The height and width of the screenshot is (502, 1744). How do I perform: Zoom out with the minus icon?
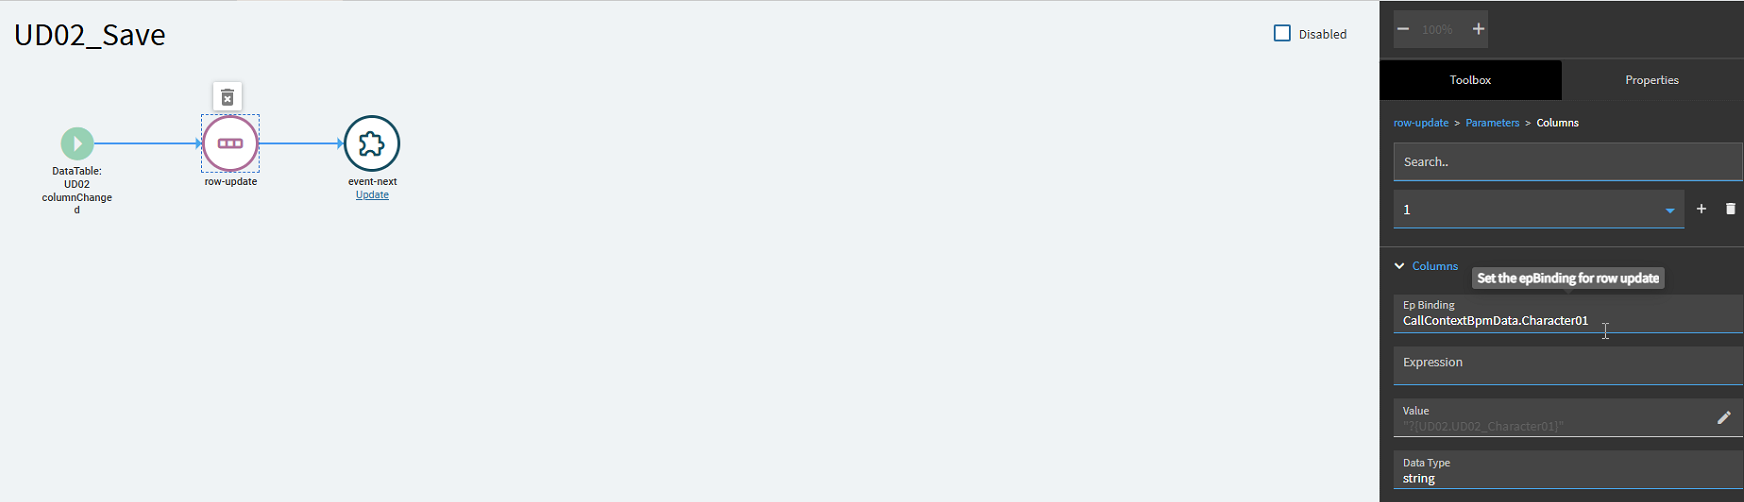pyautogui.click(x=1403, y=29)
